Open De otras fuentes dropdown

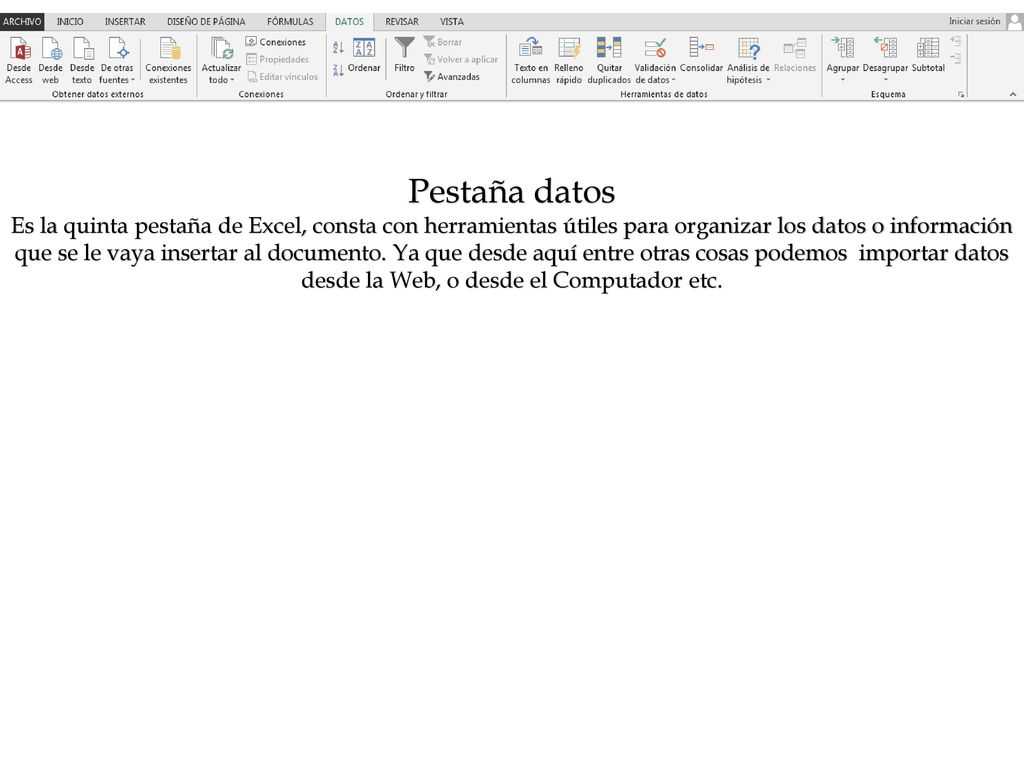[x=117, y=60]
